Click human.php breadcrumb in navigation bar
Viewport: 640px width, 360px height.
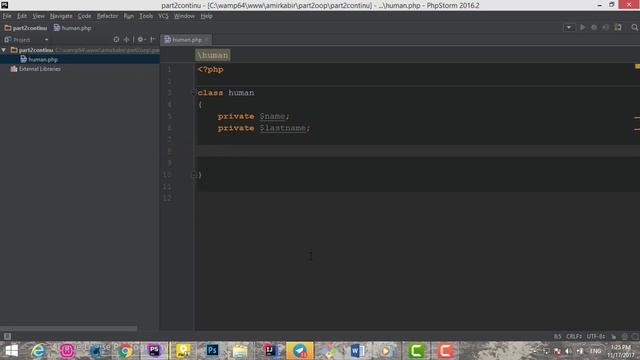coord(73,28)
